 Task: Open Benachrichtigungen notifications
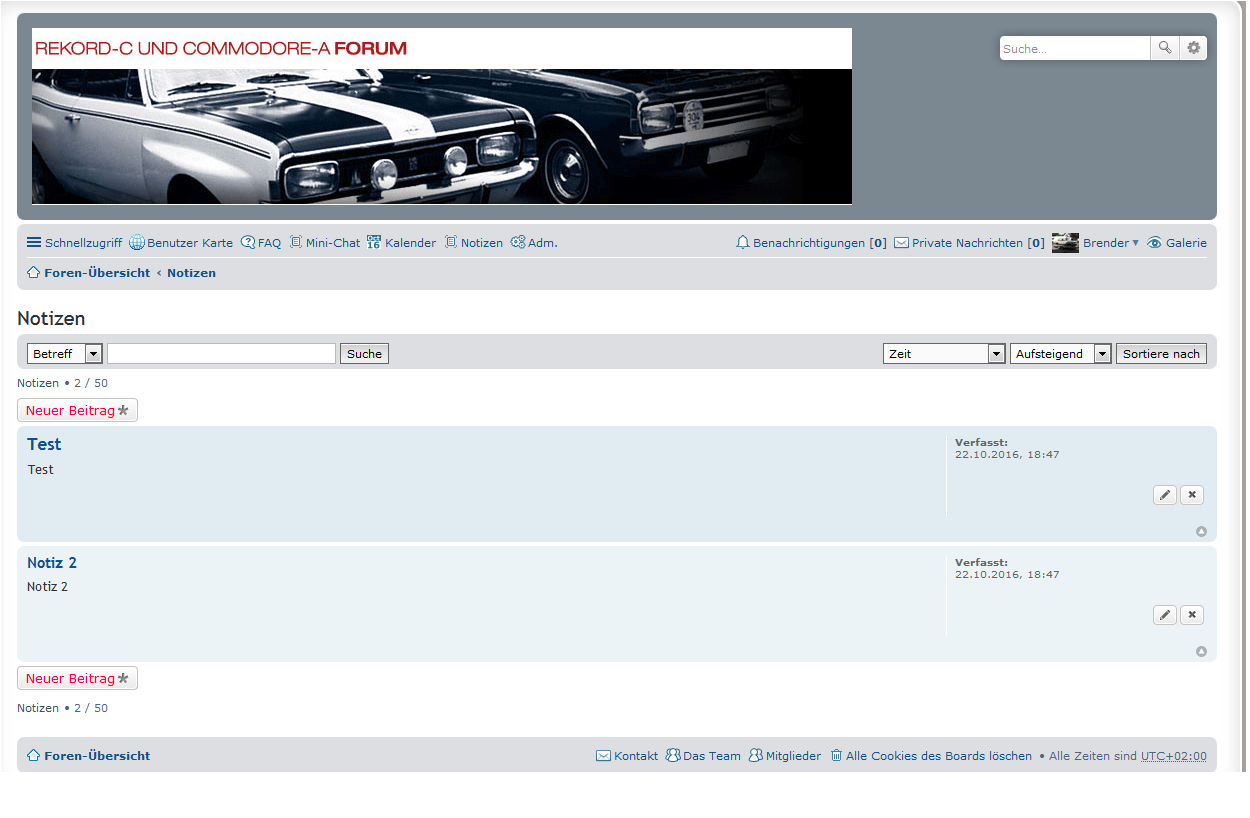point(811,243)
